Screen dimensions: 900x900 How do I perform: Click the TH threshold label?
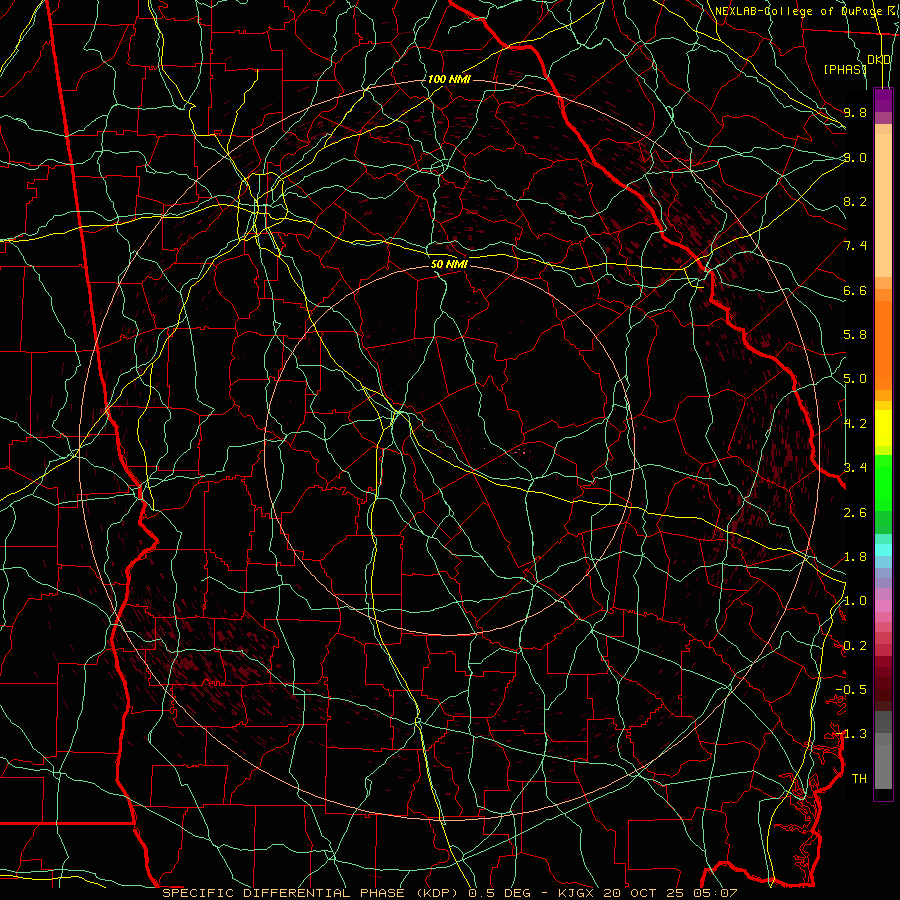click(x=859, y=779)
